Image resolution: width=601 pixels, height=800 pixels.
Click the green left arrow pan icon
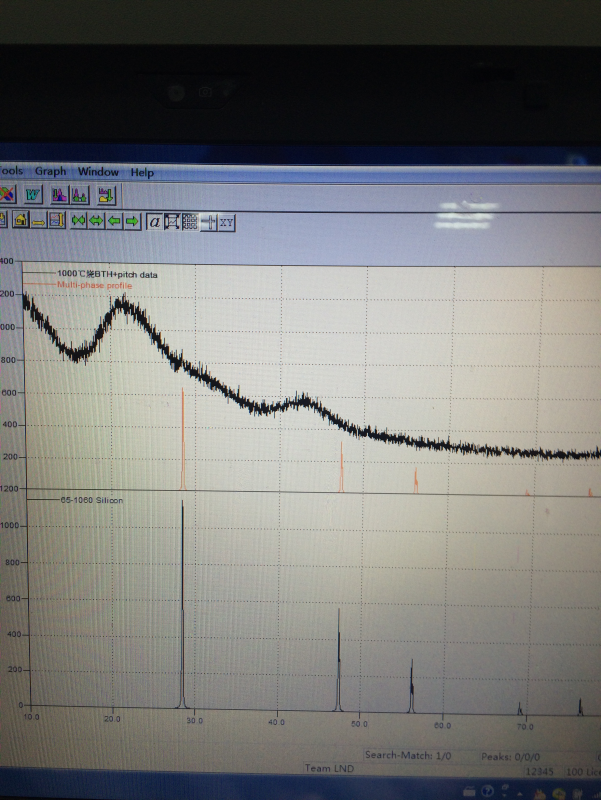coord(114,221)
